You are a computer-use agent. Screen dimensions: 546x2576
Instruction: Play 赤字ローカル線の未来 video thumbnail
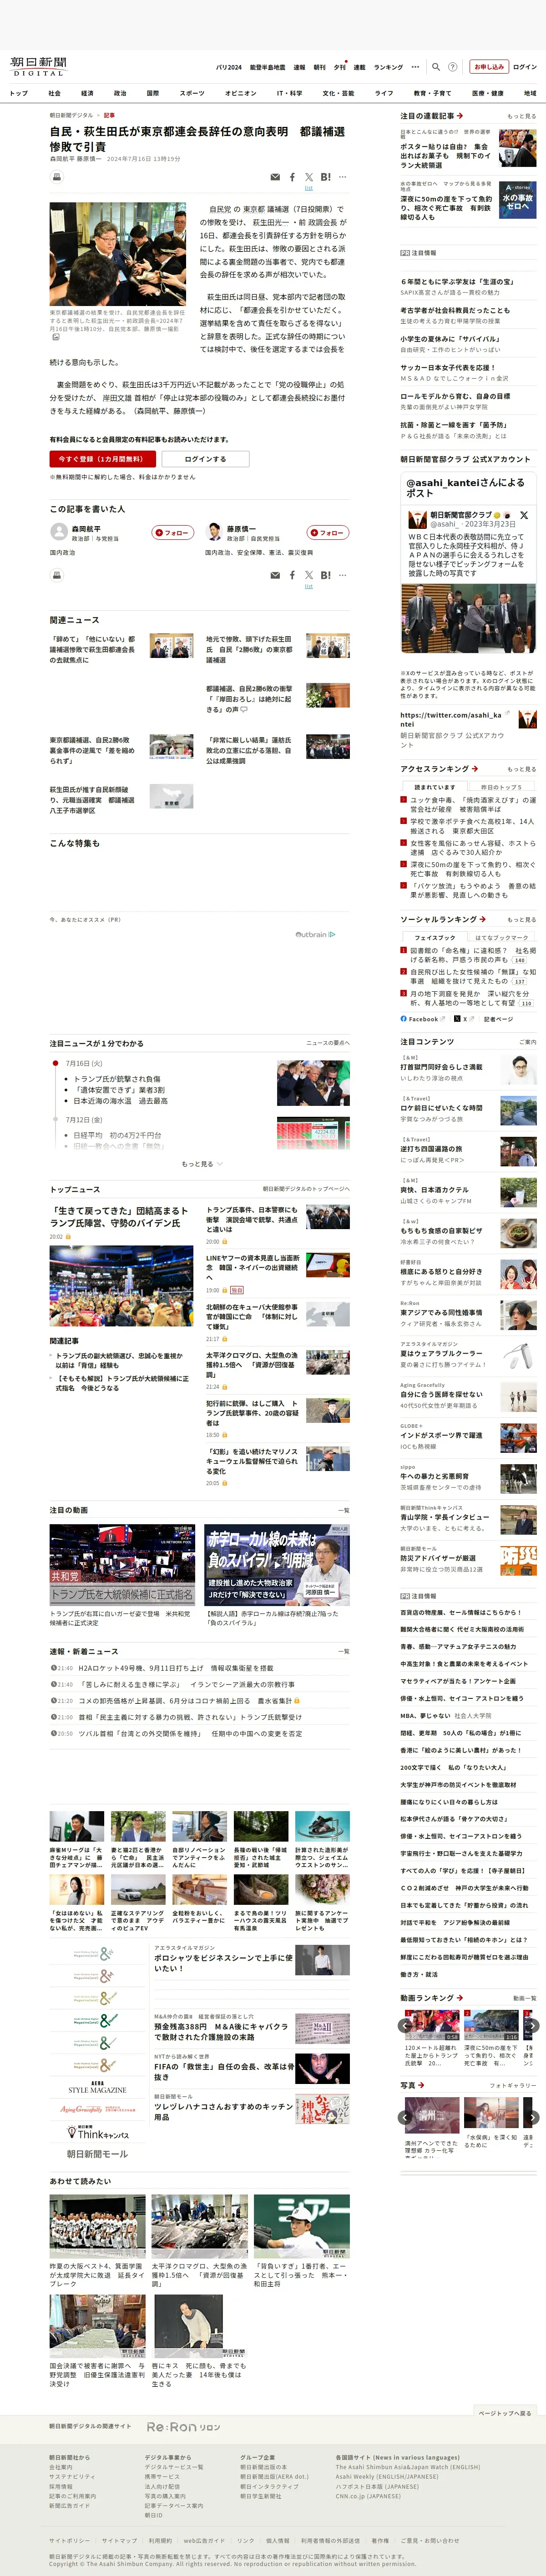coord(277,1565)
